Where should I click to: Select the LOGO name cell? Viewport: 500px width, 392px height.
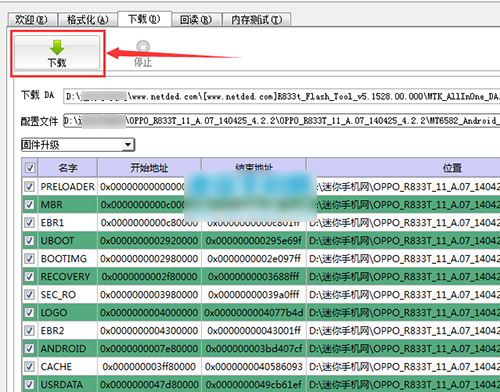pos(68,313)
